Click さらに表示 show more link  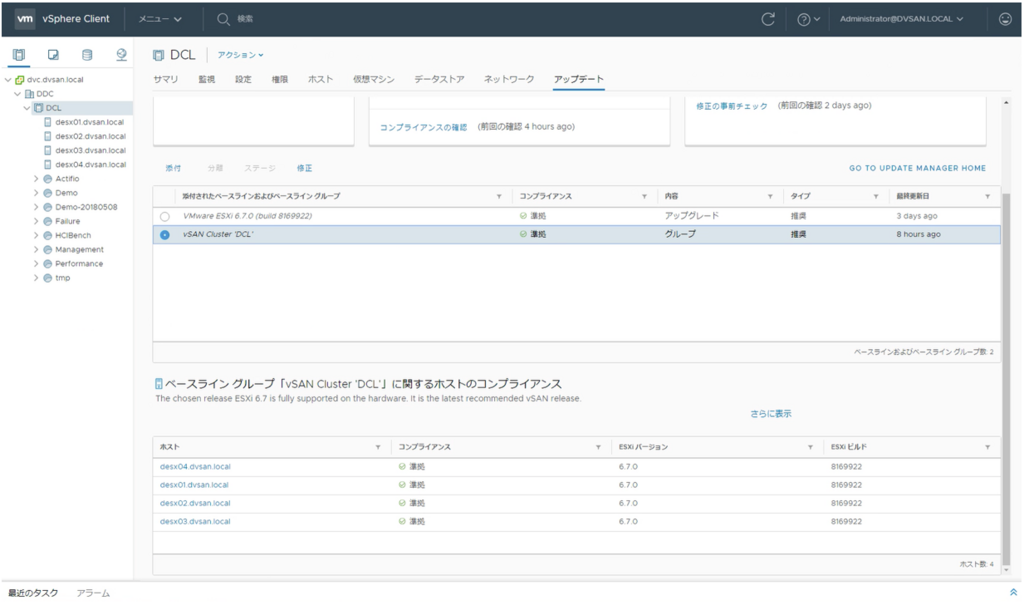[x=771, y=414]
